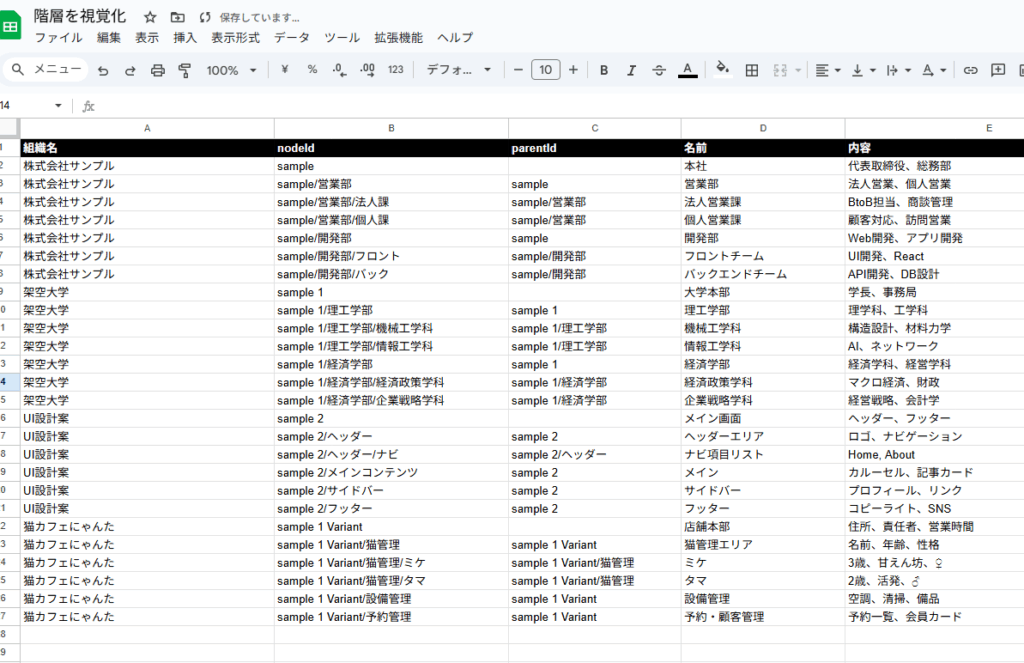Toggle bold formatting
This screenshot has width=1024, height=663.
coord(604,70)
